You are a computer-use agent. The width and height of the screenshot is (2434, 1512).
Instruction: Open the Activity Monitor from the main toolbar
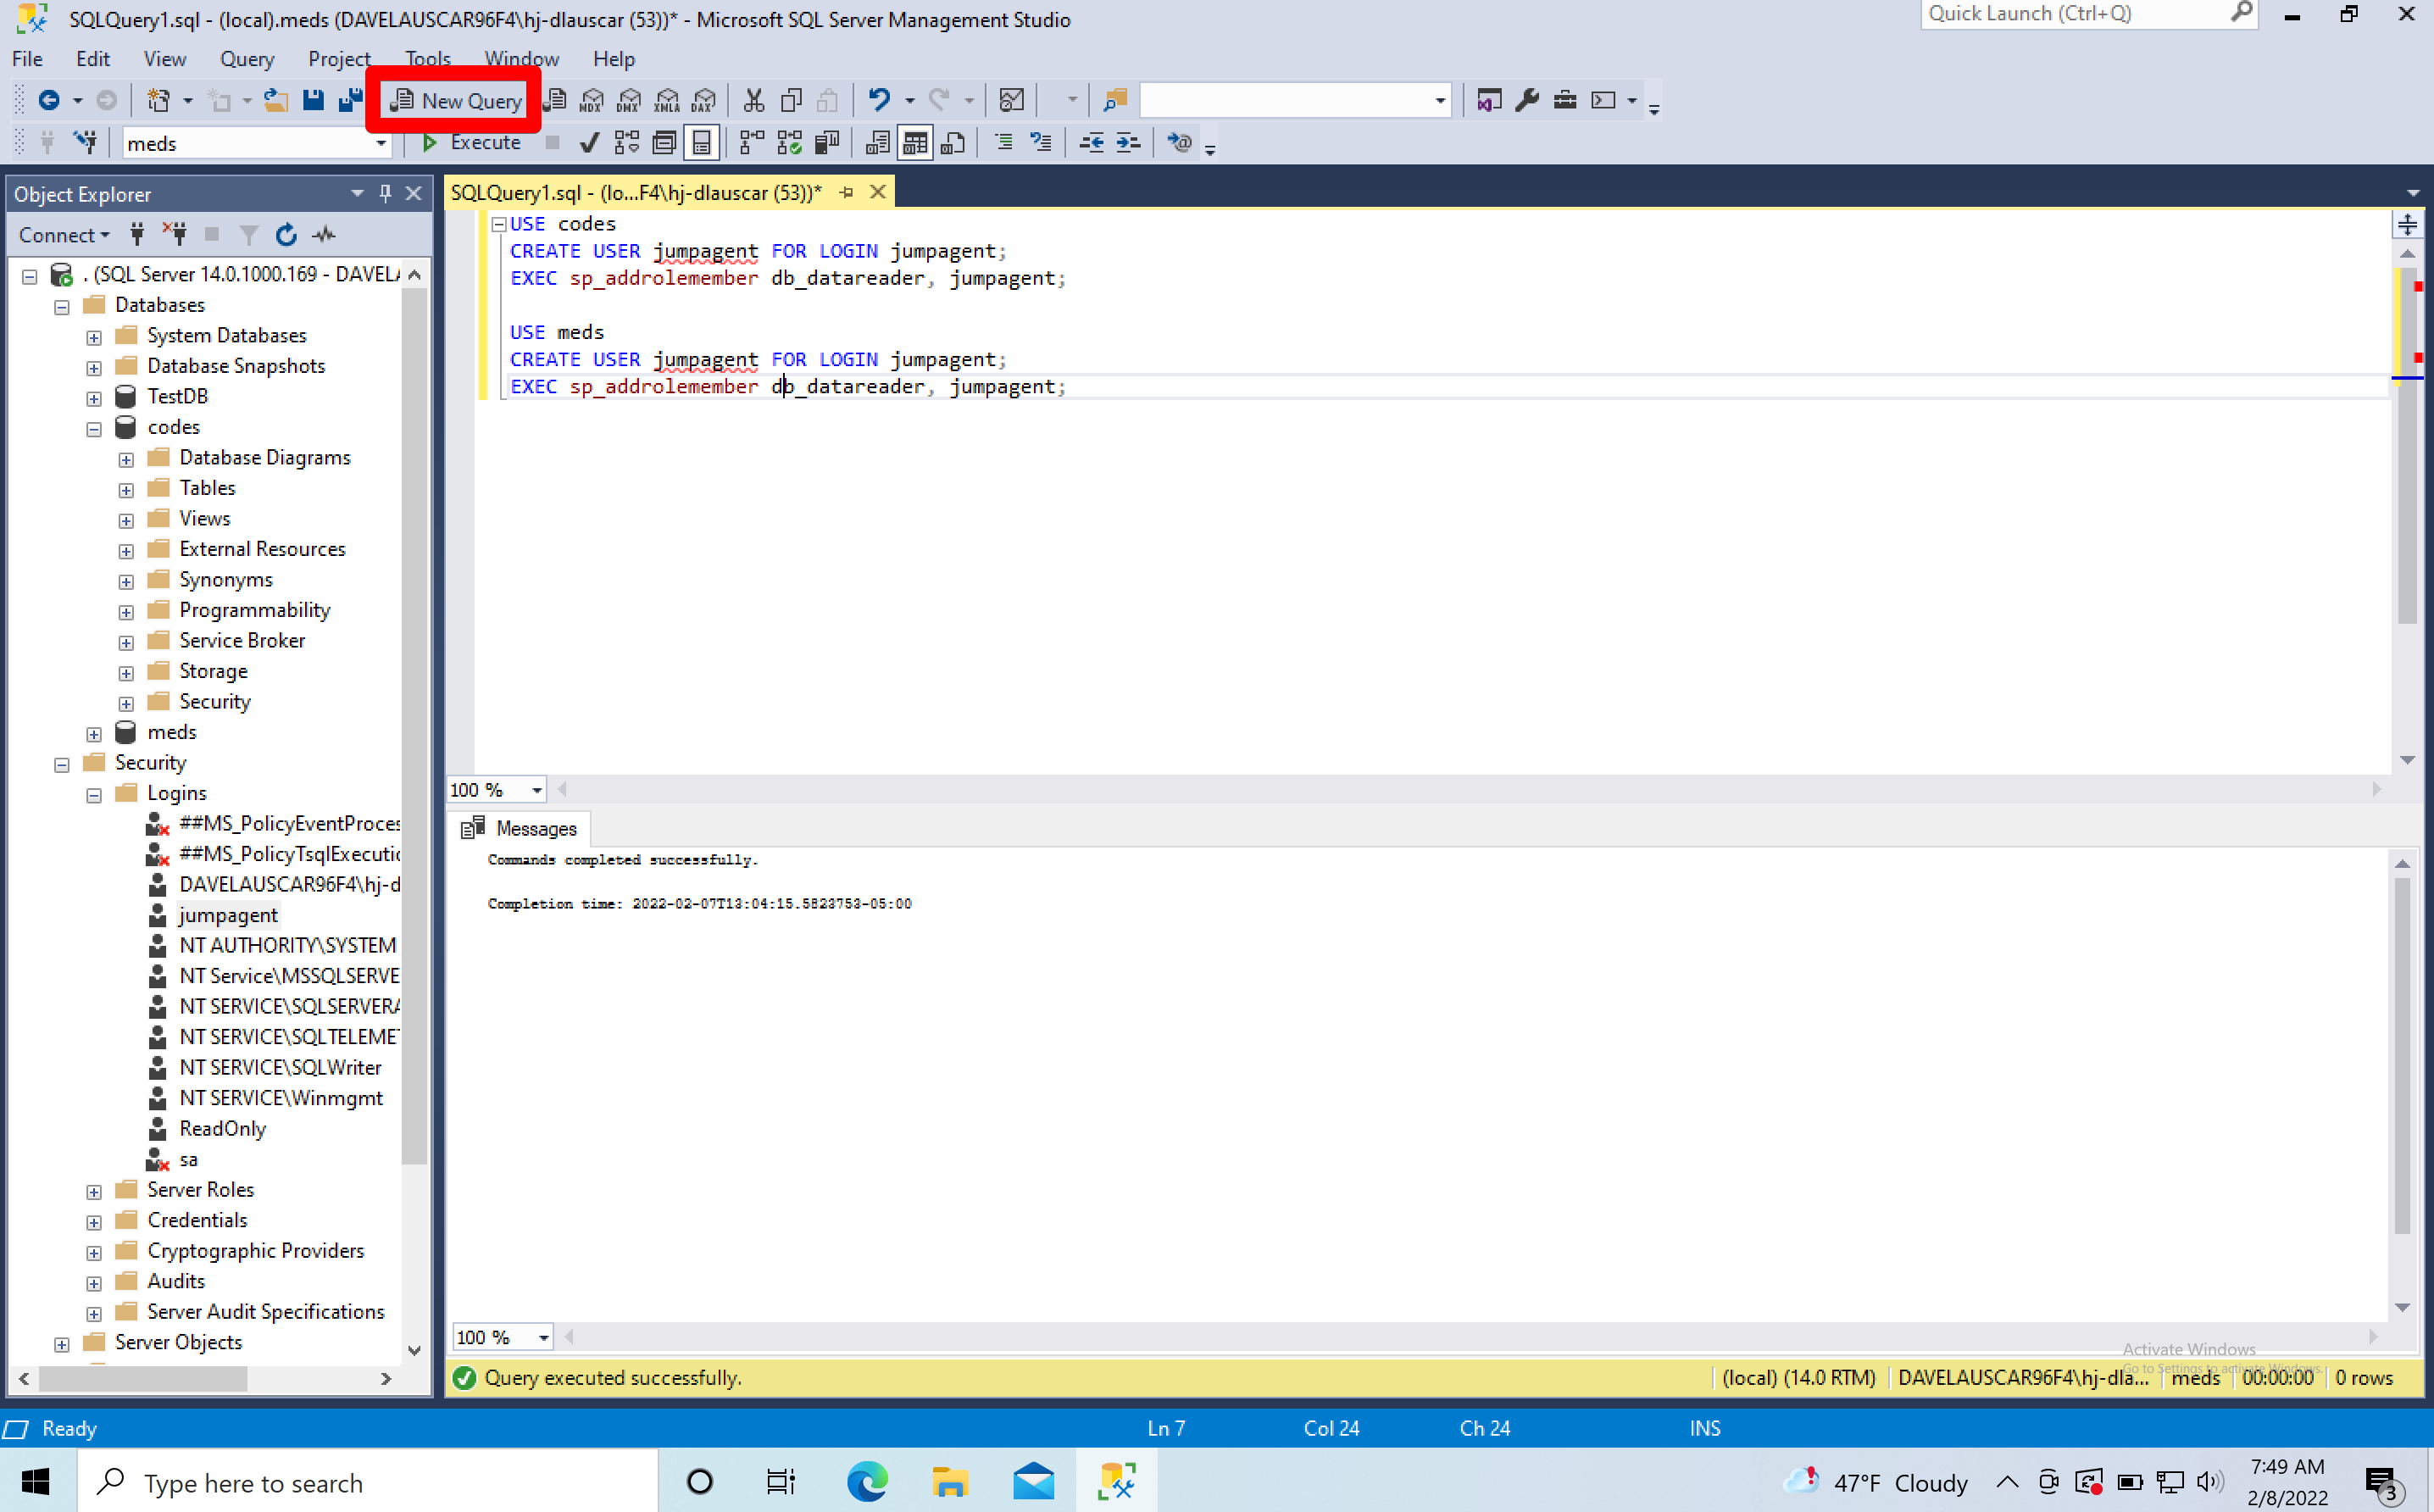point(1011,100)
